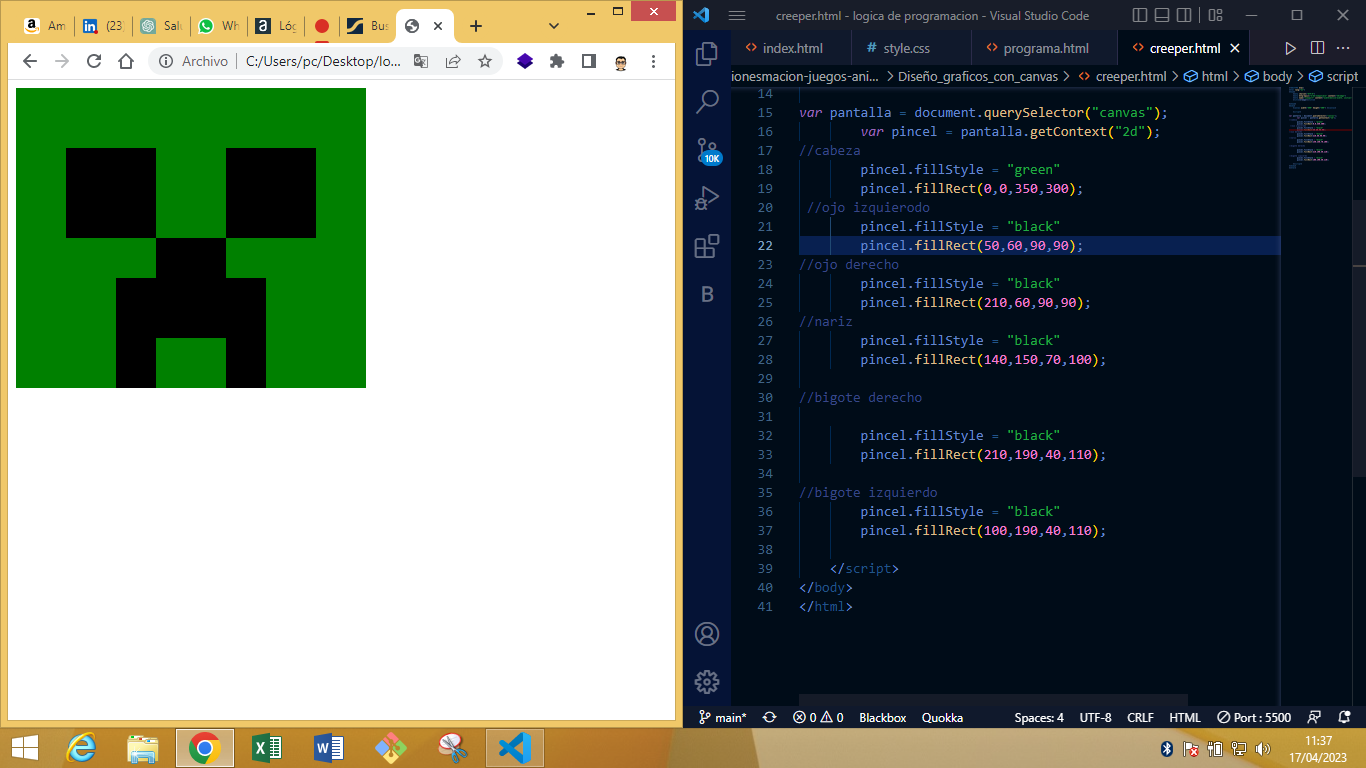Click the VS Code minimap
This screenshot has height=768, width=1366.
(1318, 130)
